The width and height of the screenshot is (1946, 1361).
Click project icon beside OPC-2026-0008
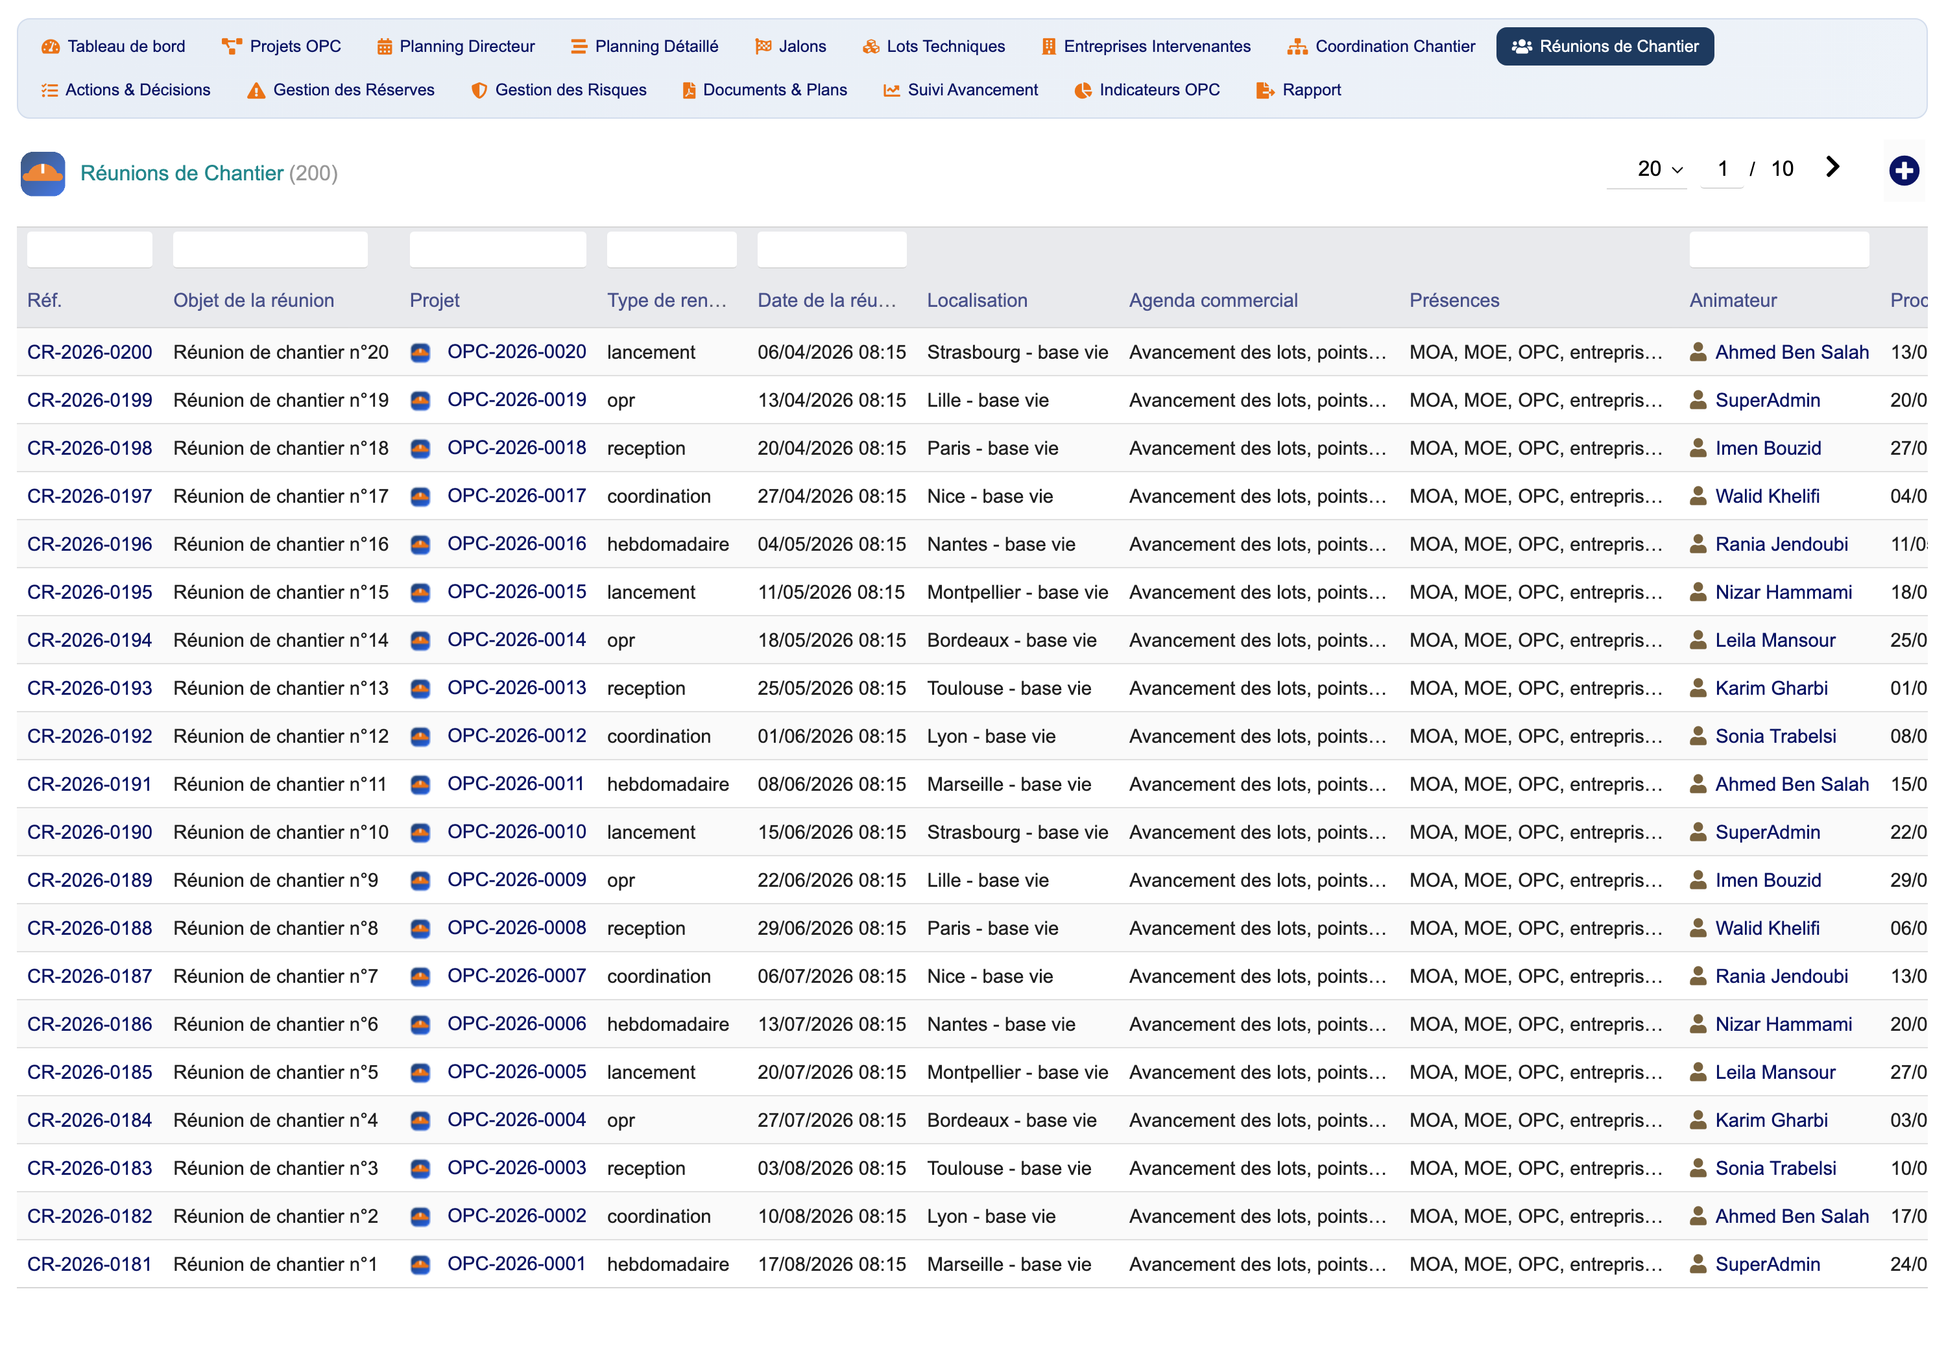[x=421, y=928]
